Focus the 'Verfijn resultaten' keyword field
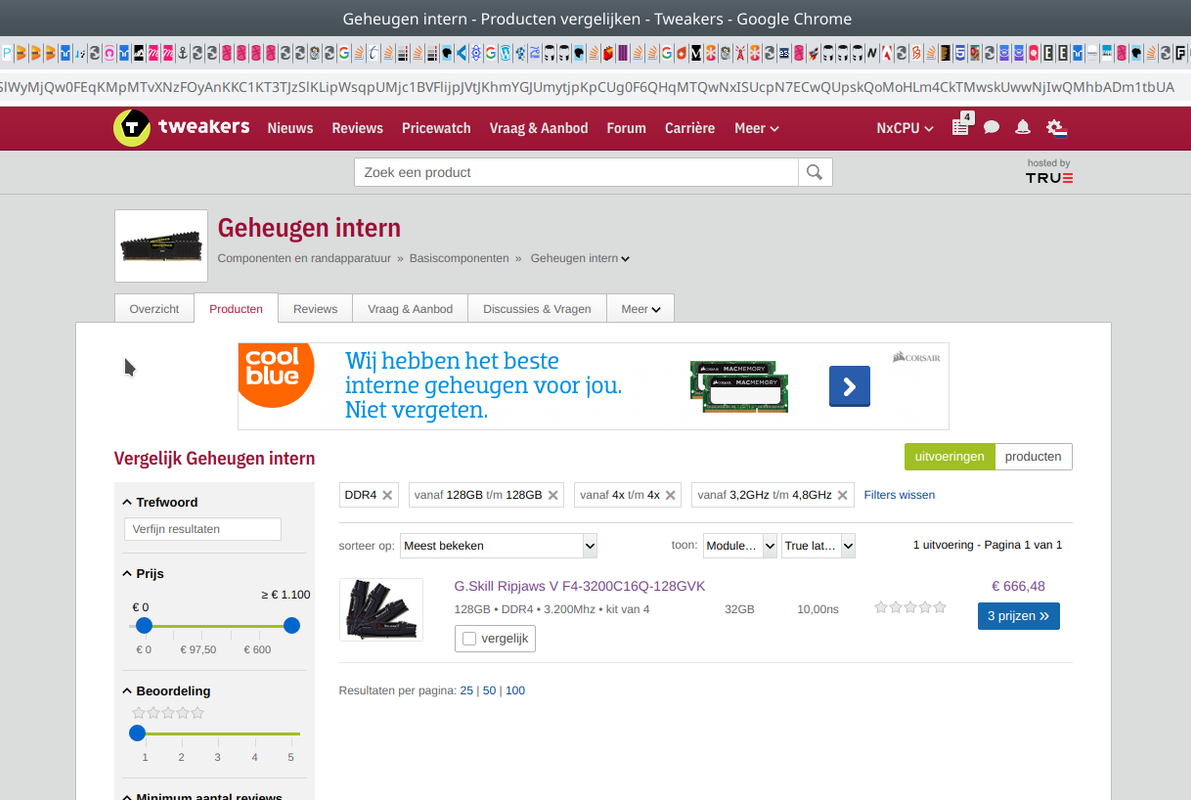The height and width of the screenshot is (800, 1191). click(203, 530)
